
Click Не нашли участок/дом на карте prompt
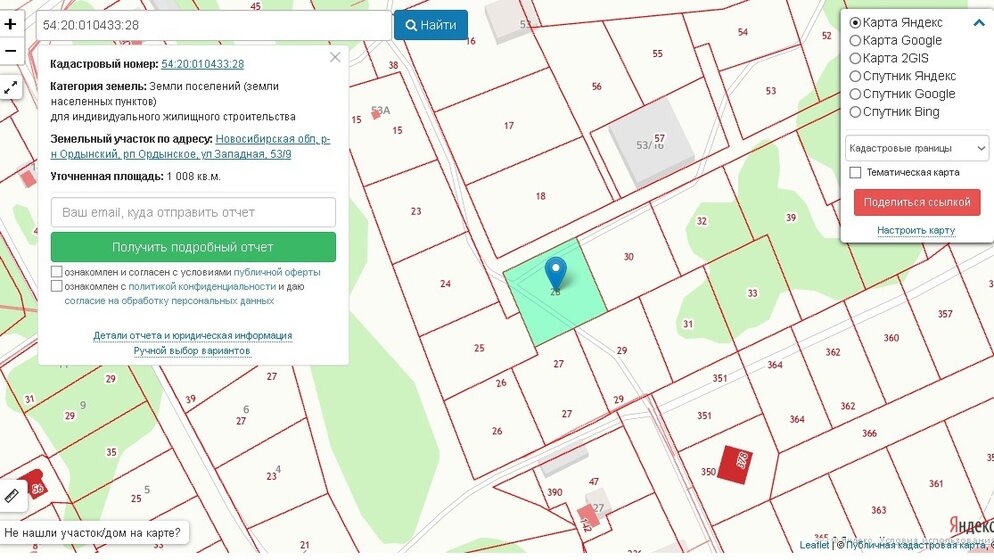(93, 533)
